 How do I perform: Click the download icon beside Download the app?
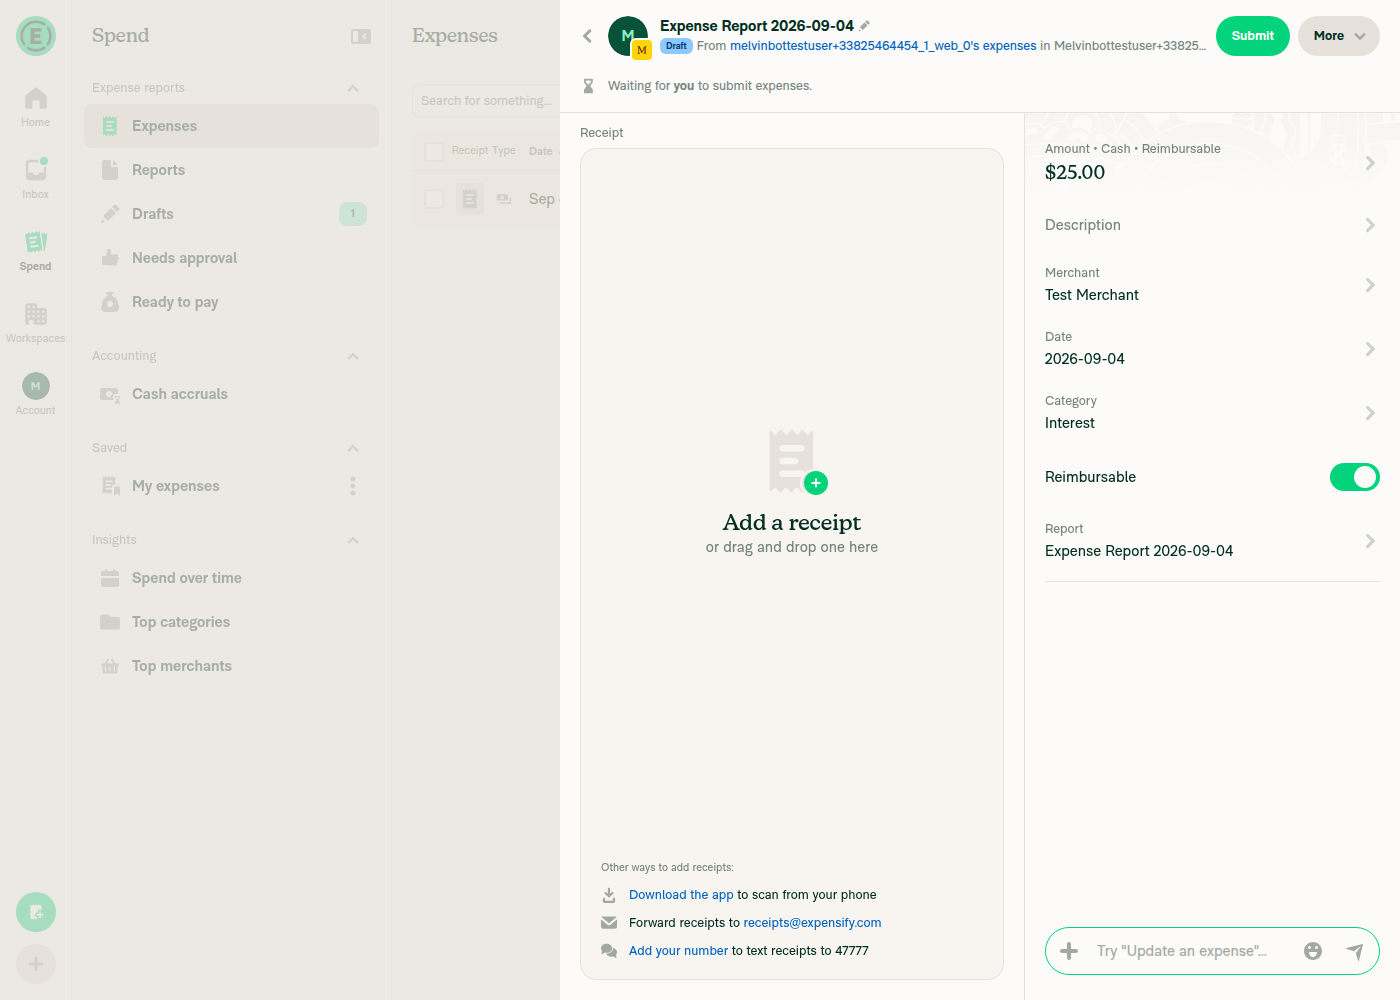coord(609,895)
